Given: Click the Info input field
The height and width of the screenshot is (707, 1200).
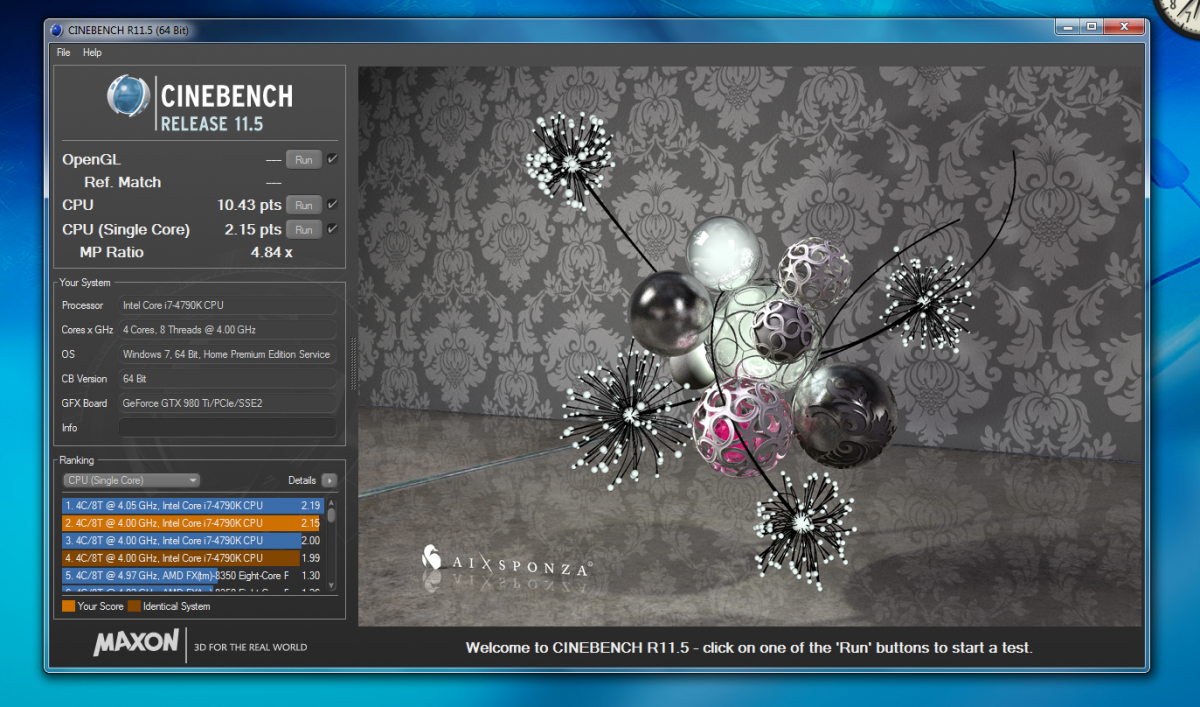Looking at the screenshot, I should (227, 427).
